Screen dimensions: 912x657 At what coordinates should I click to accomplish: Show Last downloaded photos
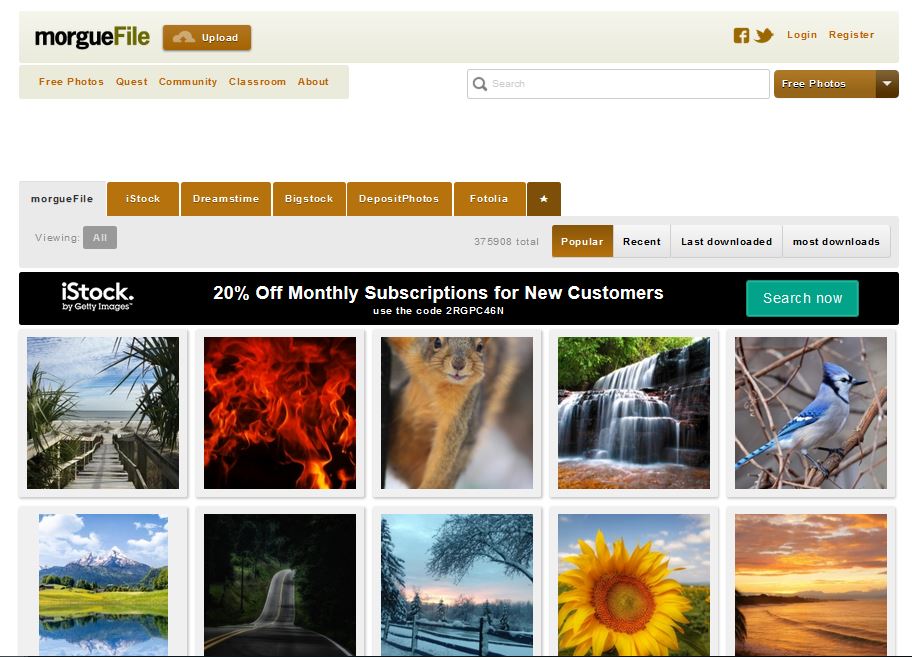pyautogui.click(x=726, y=241)
